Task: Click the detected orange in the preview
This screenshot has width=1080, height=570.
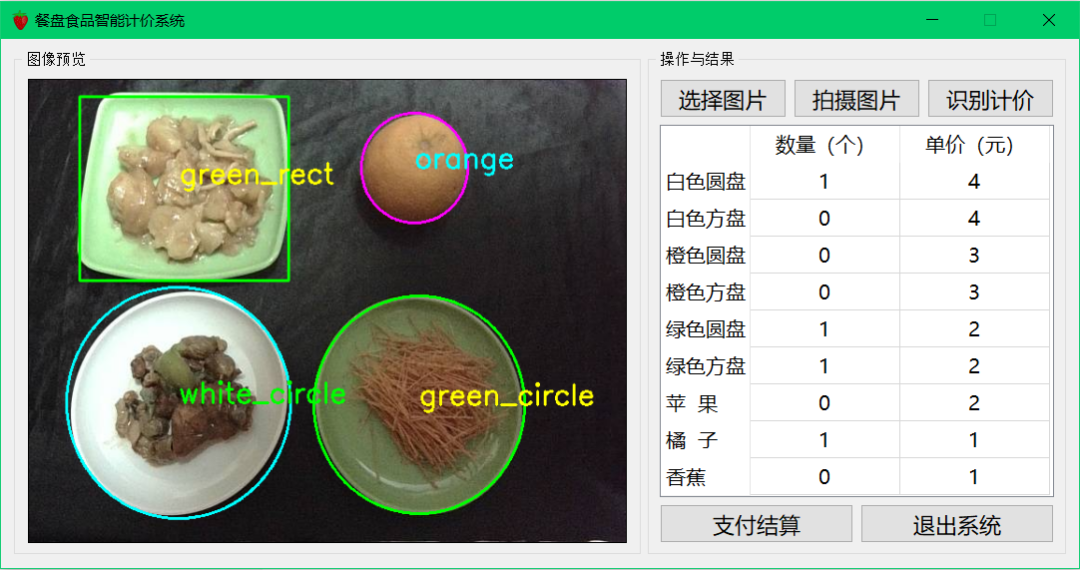Action: pyautogui.click(x=414, y=168)
